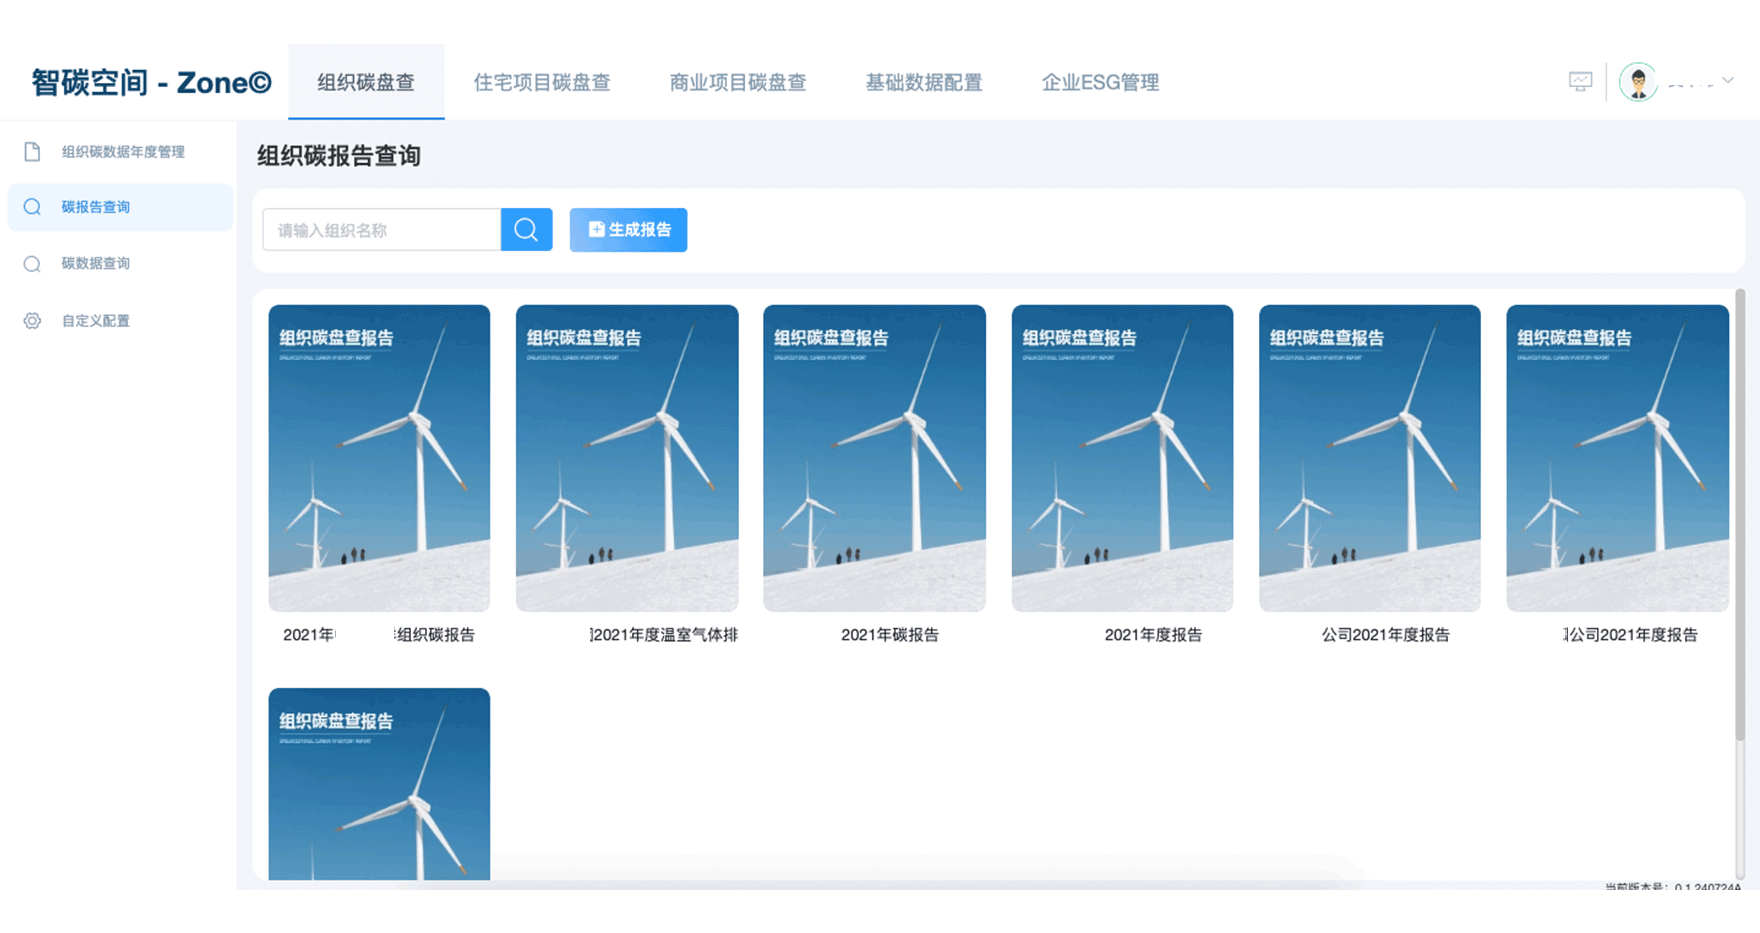Click the report title 2021年碳报告

(890, 635)
